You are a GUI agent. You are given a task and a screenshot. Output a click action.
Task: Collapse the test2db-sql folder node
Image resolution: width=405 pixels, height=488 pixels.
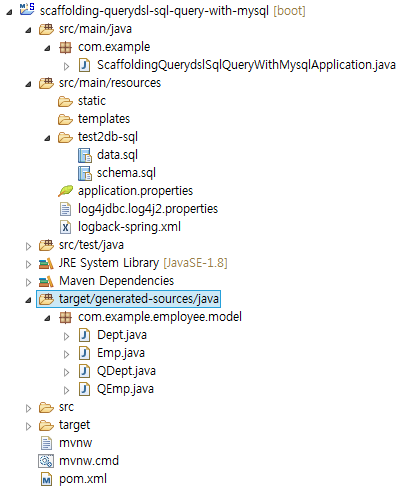coord(47,138)
